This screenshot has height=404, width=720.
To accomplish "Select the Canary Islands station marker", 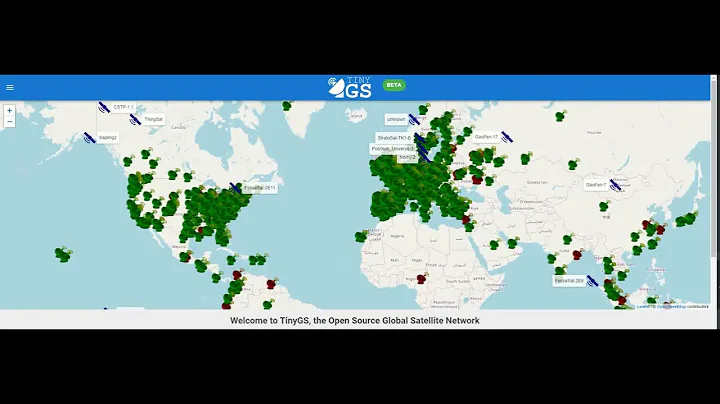I will 361,236.
